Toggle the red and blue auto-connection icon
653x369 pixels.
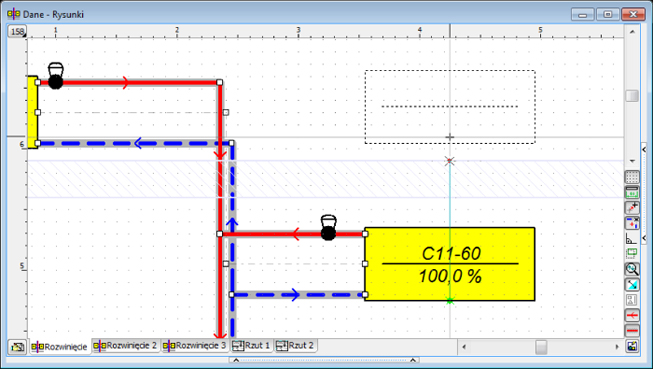click(632, 223)
